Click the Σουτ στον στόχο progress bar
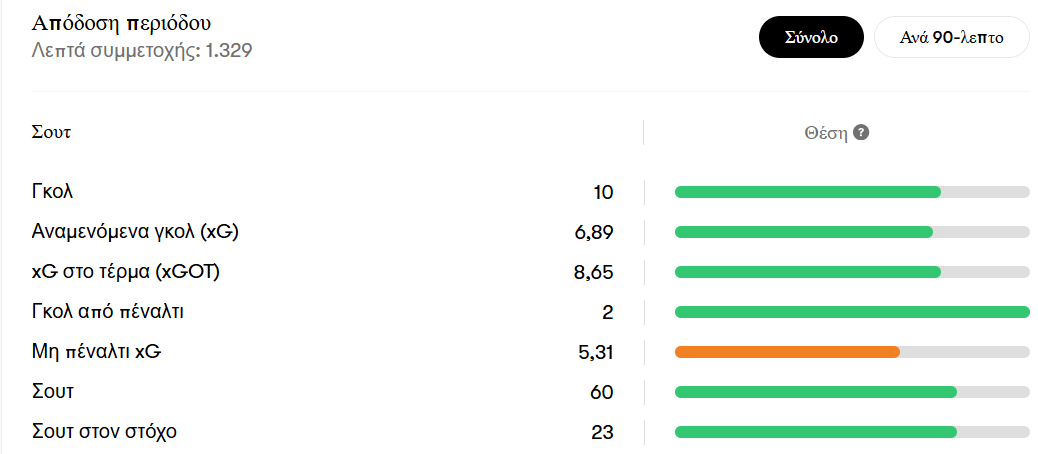 [852, 432]
